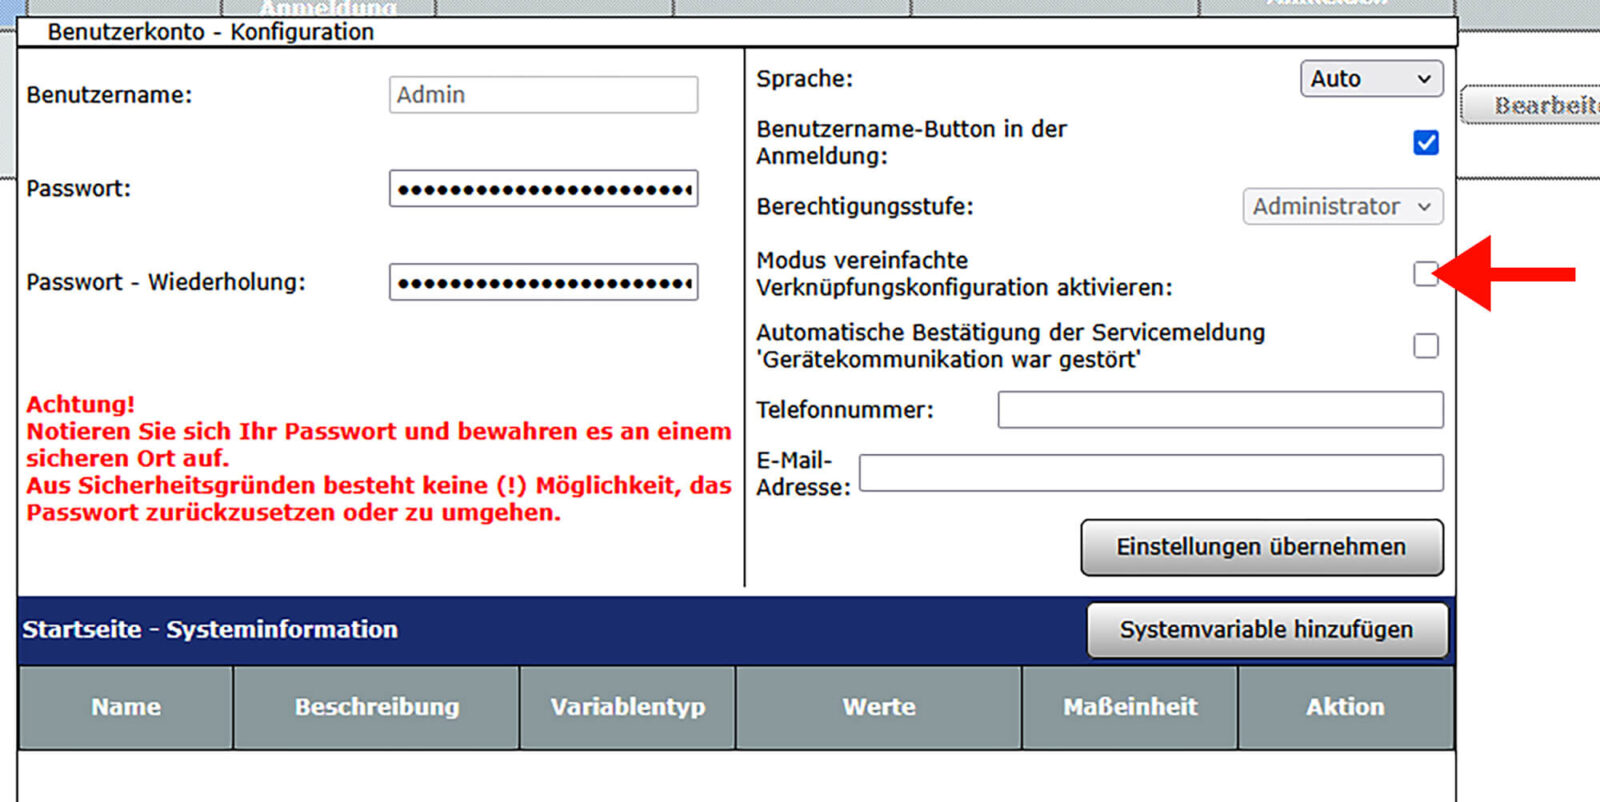Click the Passwort - Wiederholung field
Viewport: 1600px width, 802px height.
click(x=543, y=283)
